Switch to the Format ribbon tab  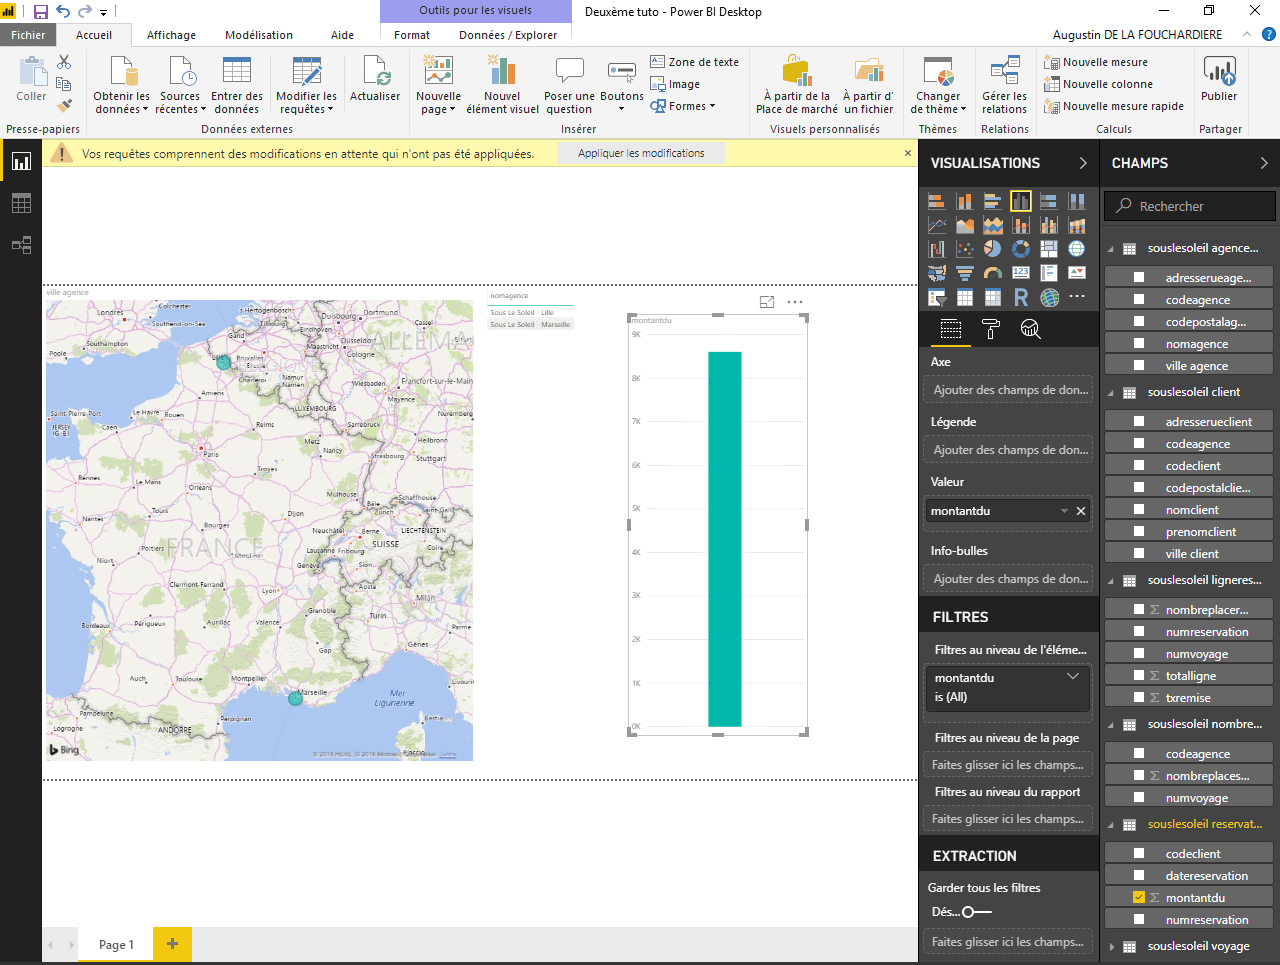[x=412, y=35]
